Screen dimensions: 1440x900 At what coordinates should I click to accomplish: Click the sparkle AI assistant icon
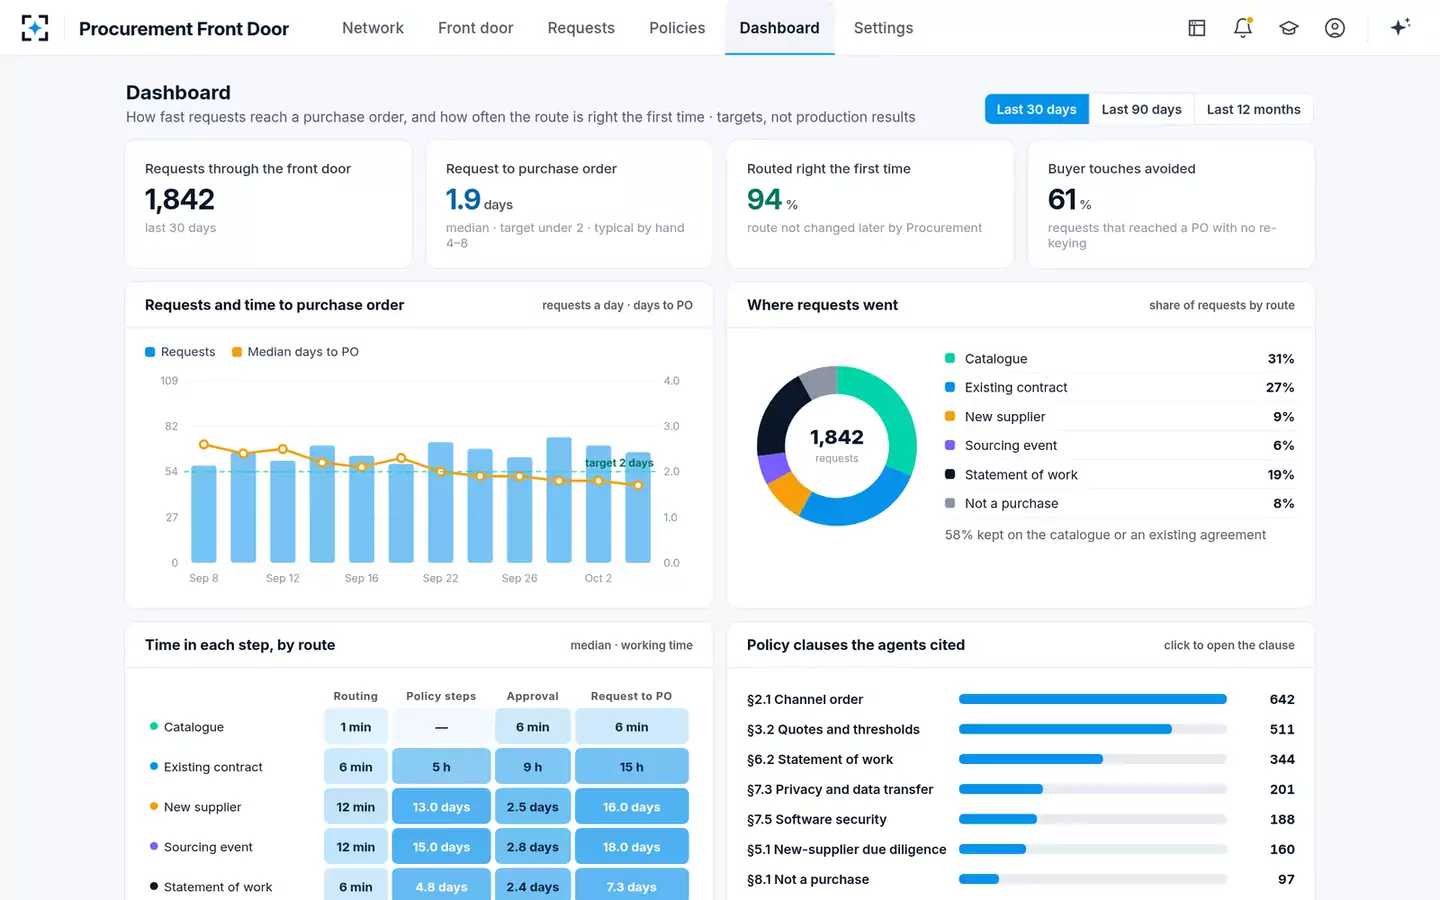(1400, 28)
